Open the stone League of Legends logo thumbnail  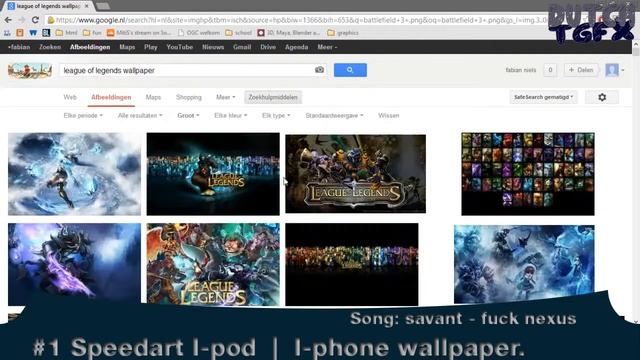(356, 174)
